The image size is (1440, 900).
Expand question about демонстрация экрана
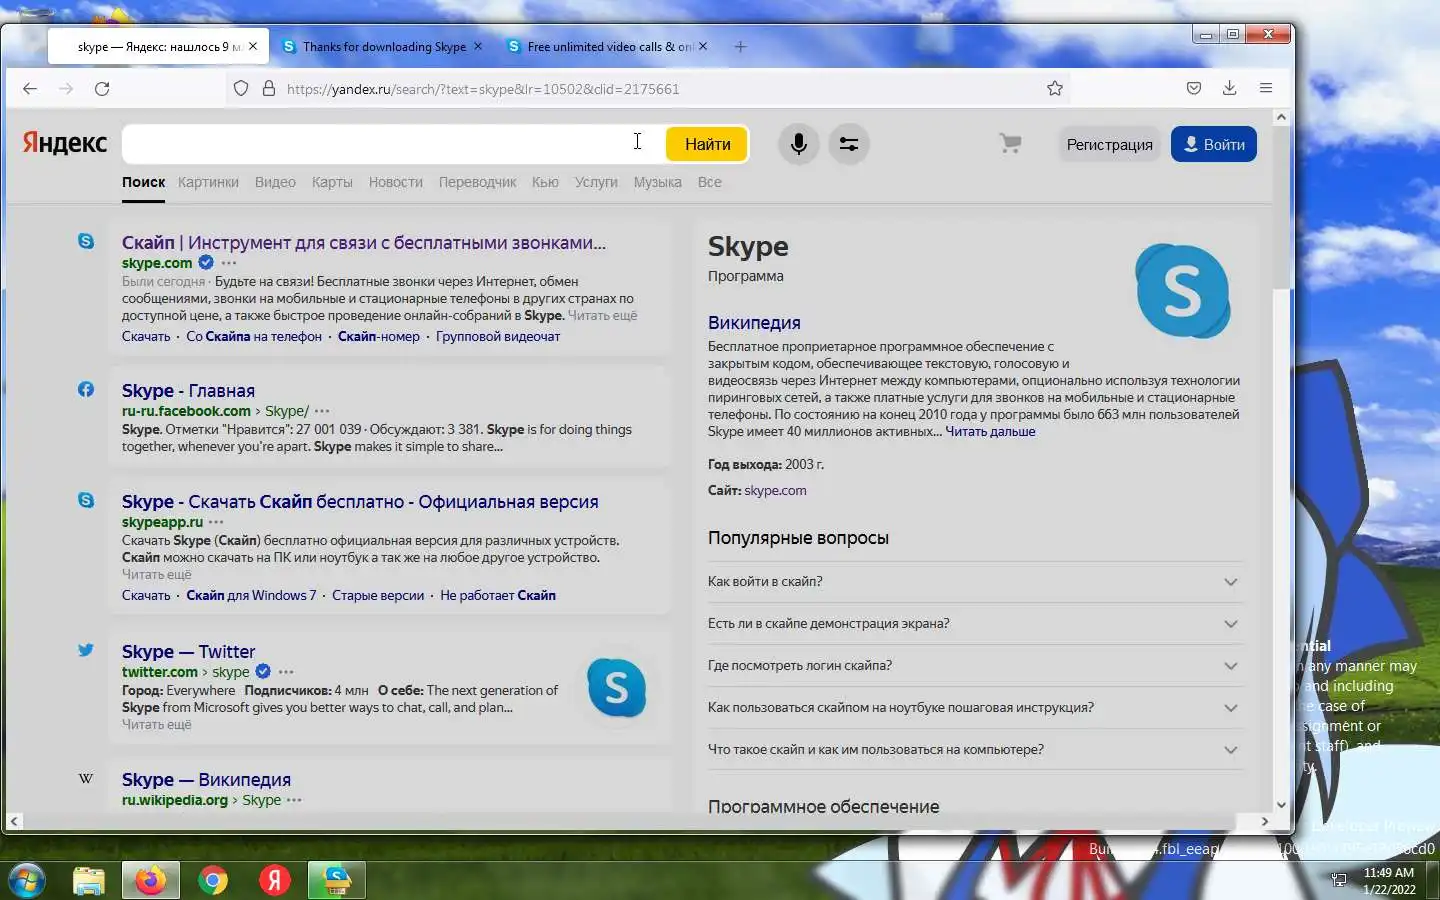974,624
